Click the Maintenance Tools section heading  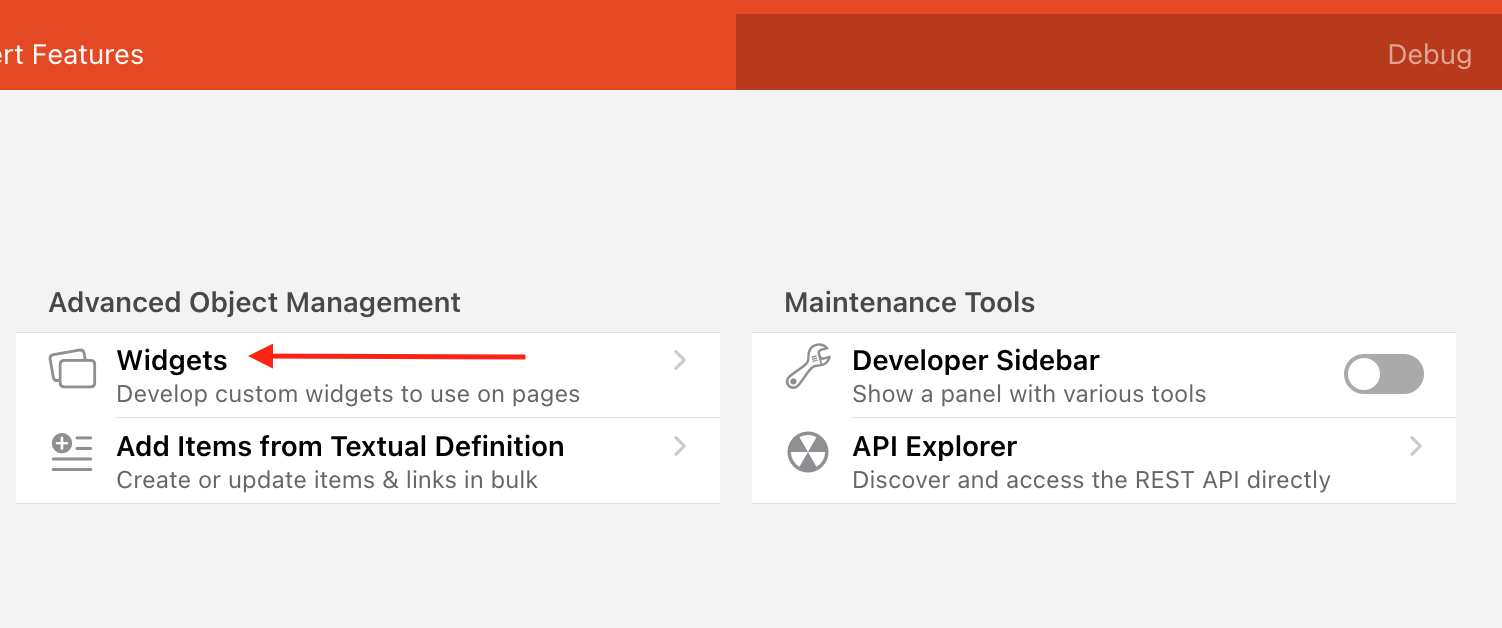click(909, 302)
